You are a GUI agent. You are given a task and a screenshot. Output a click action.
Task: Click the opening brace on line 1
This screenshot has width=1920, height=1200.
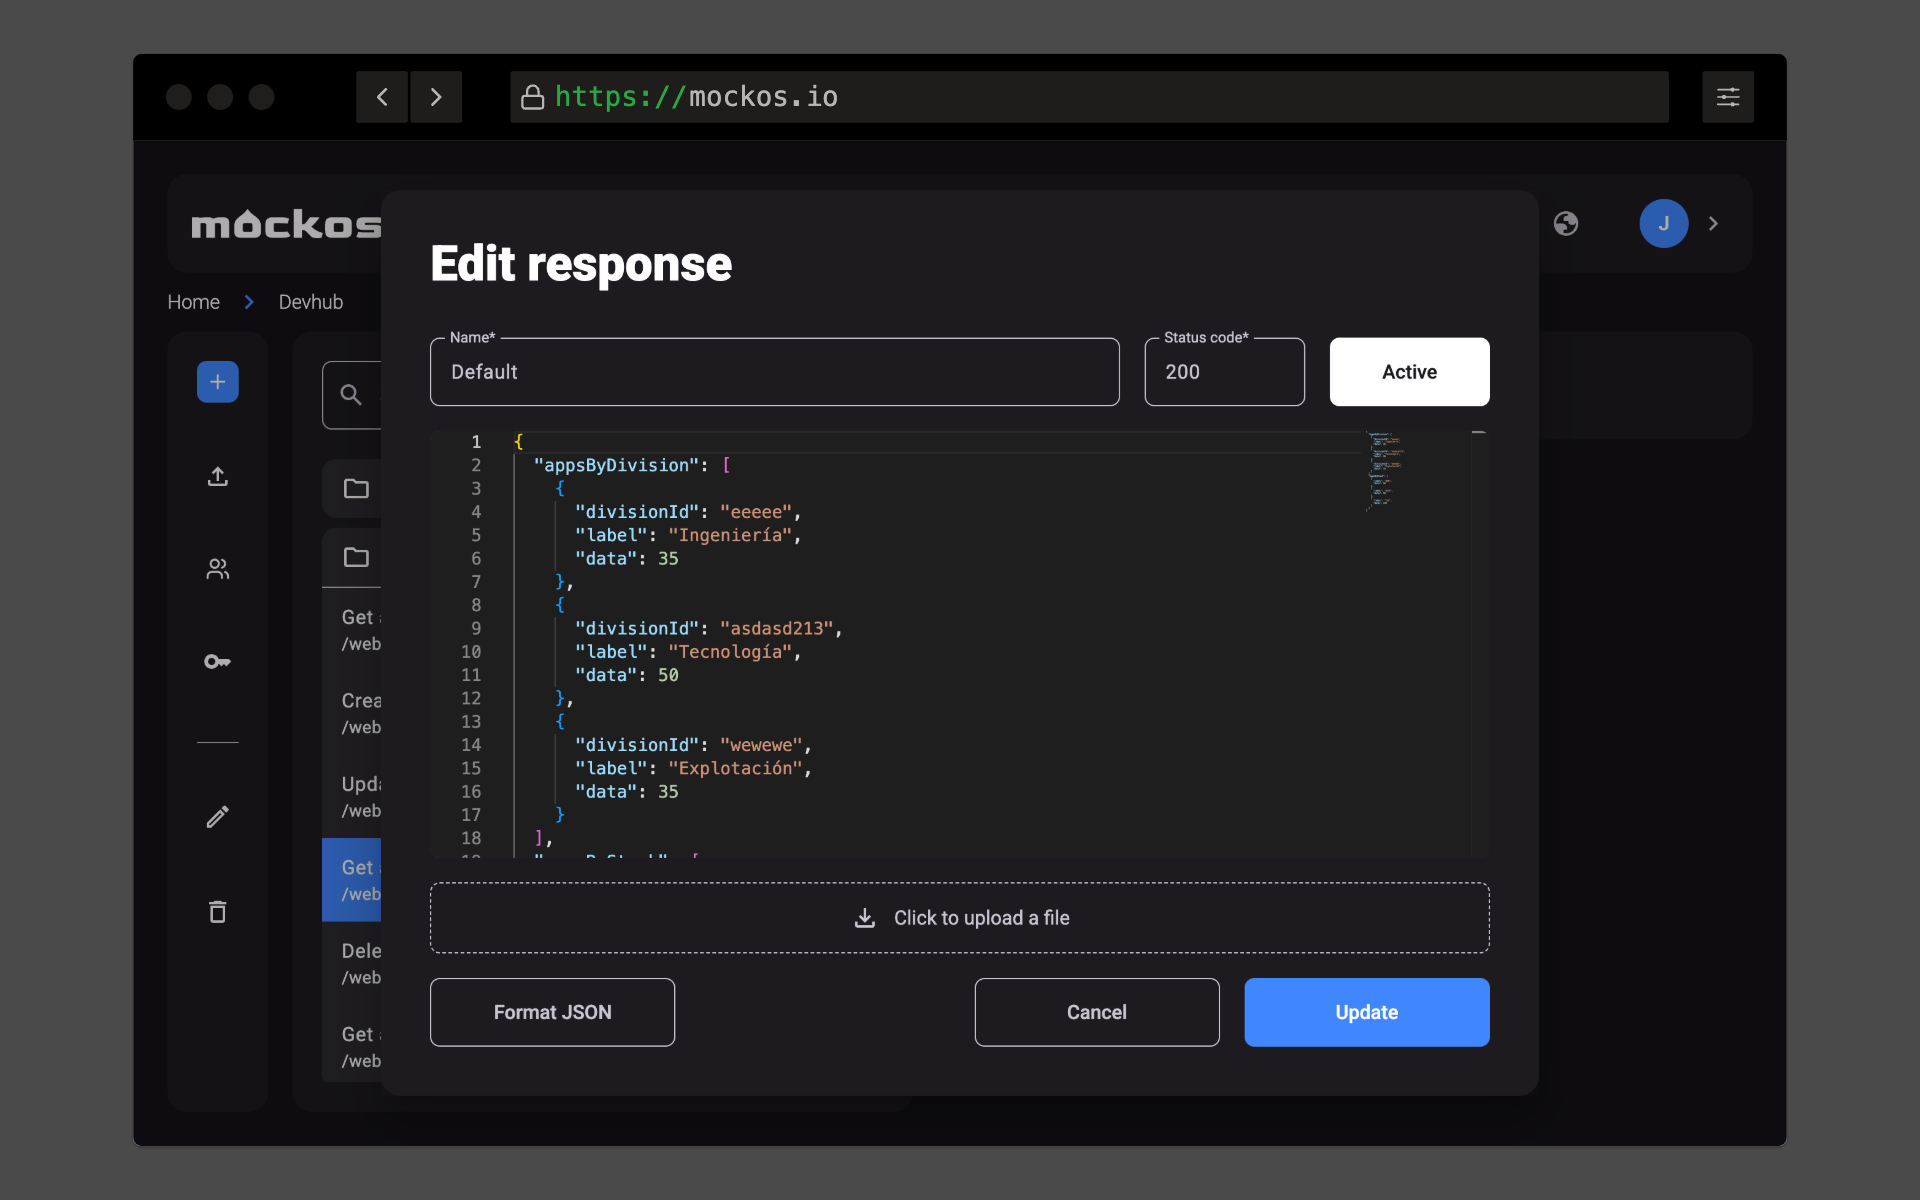[518, 442]
